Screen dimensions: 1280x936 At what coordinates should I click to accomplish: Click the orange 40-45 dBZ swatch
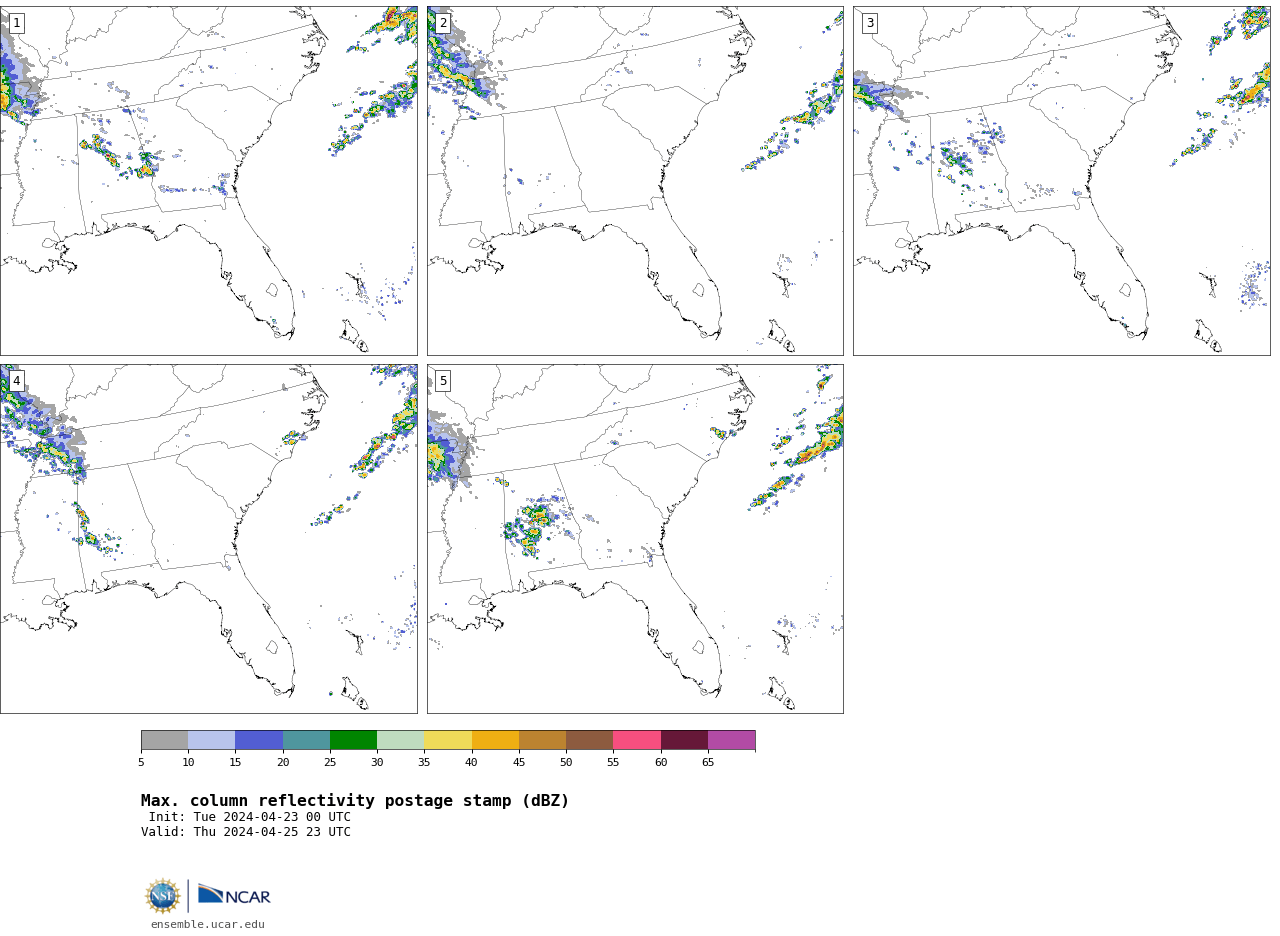495,740
